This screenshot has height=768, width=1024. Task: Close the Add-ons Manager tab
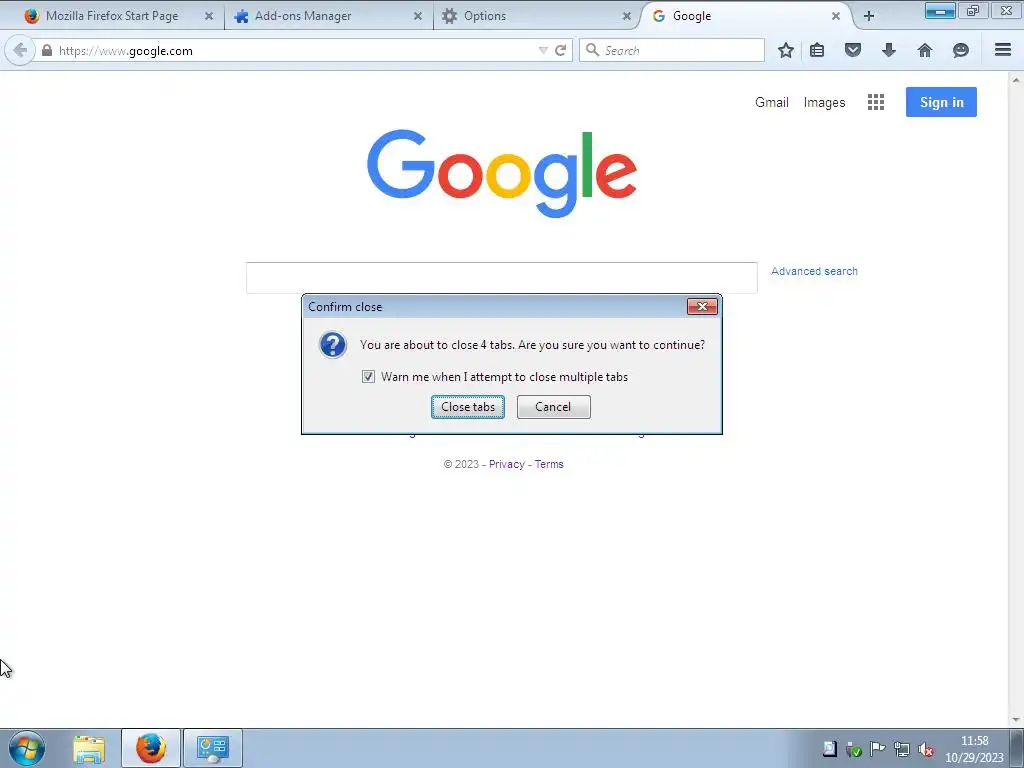click(x=418, y=16)
